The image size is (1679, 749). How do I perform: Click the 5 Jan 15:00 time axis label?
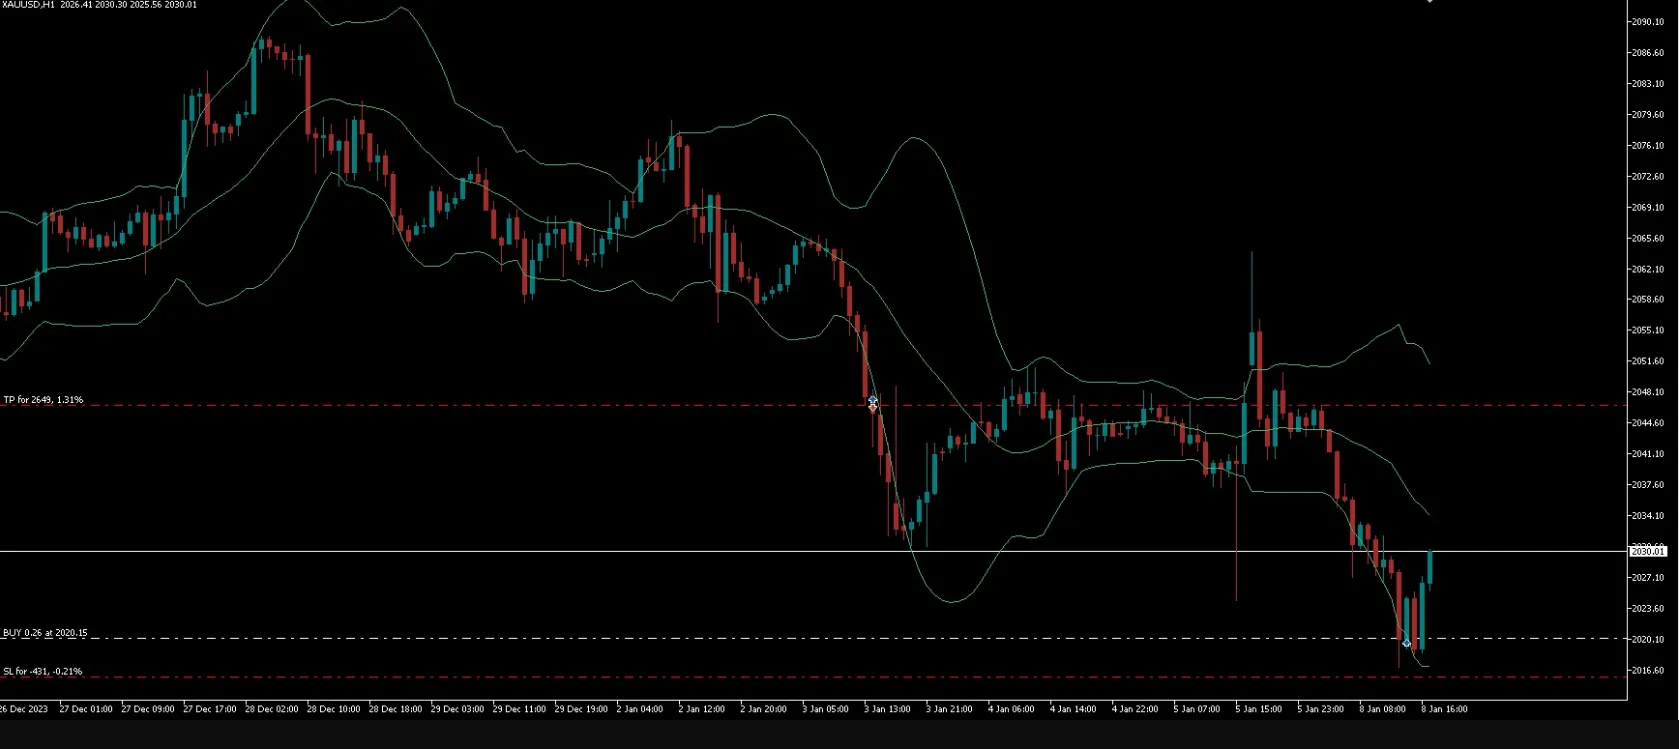[1259, 709]
